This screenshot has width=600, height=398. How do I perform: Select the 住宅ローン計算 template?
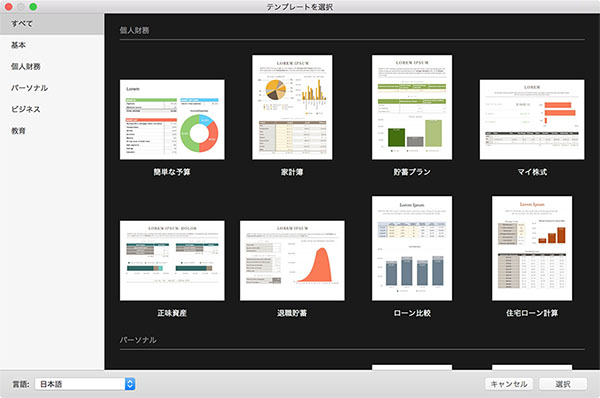coord(532,248)
